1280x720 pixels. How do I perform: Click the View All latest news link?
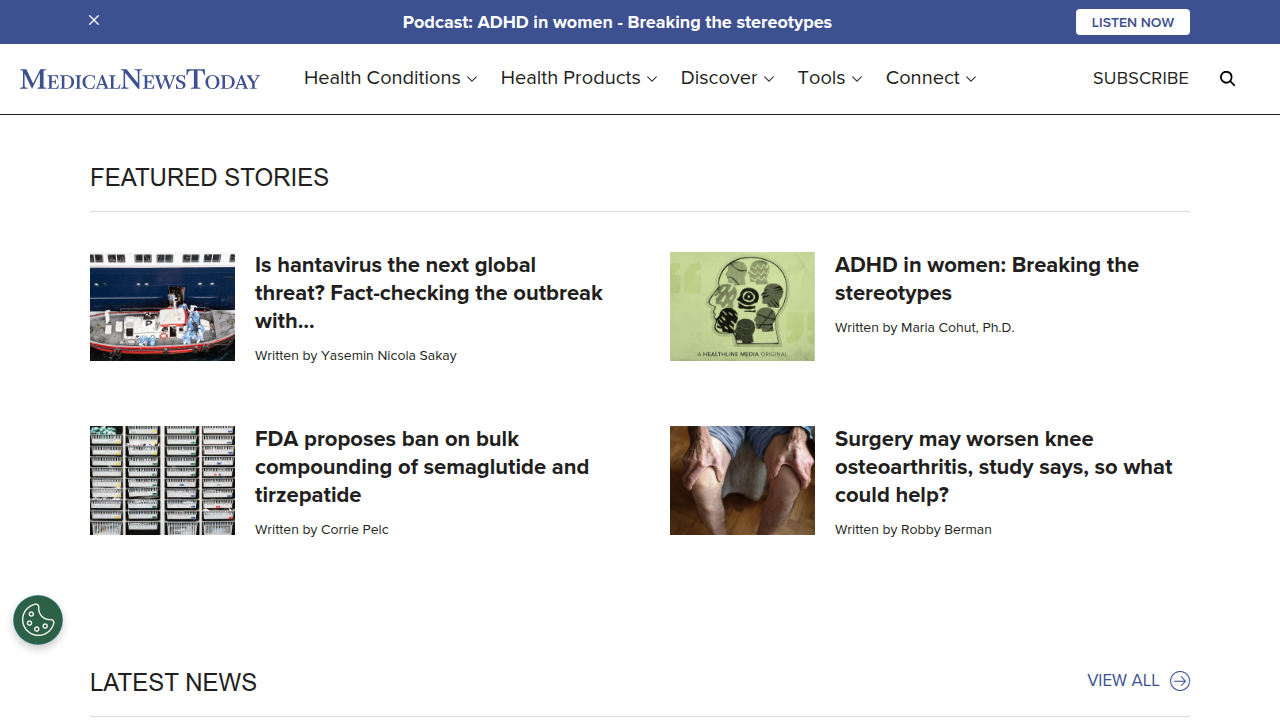tap(1139, 681)
